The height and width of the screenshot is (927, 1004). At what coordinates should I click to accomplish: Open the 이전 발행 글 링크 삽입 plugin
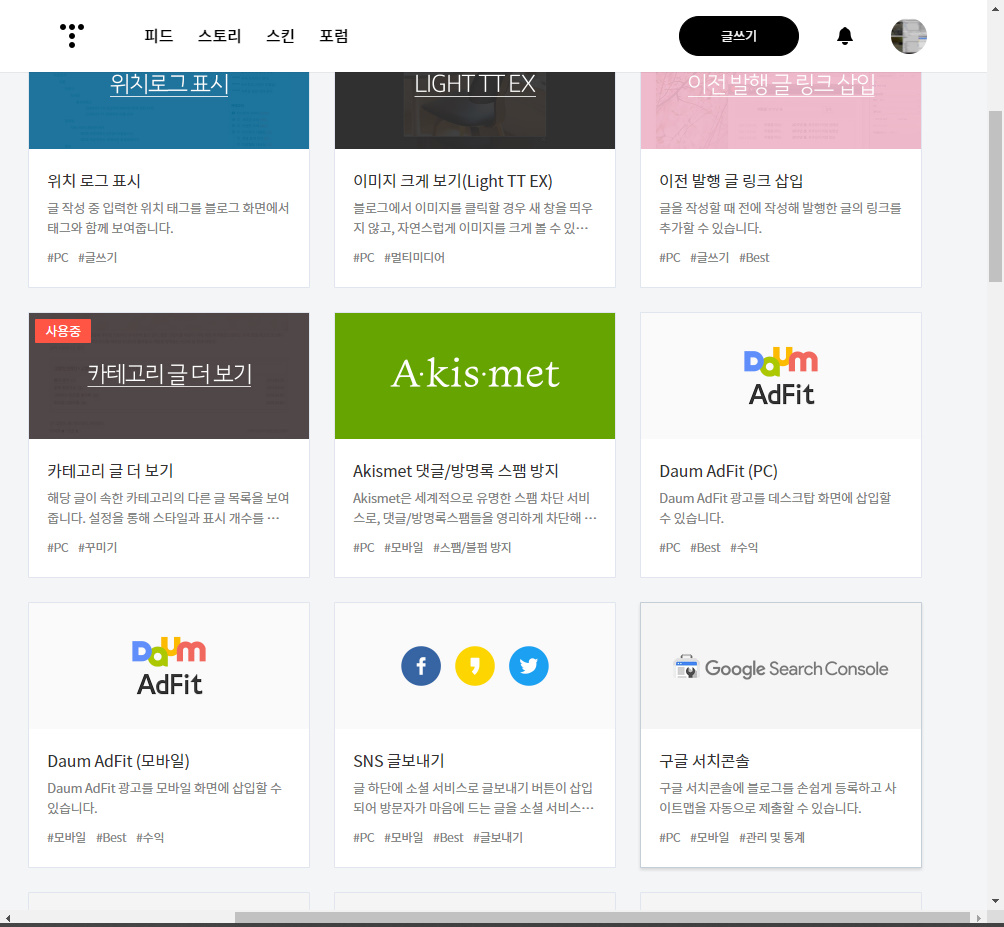click(731, 181)
